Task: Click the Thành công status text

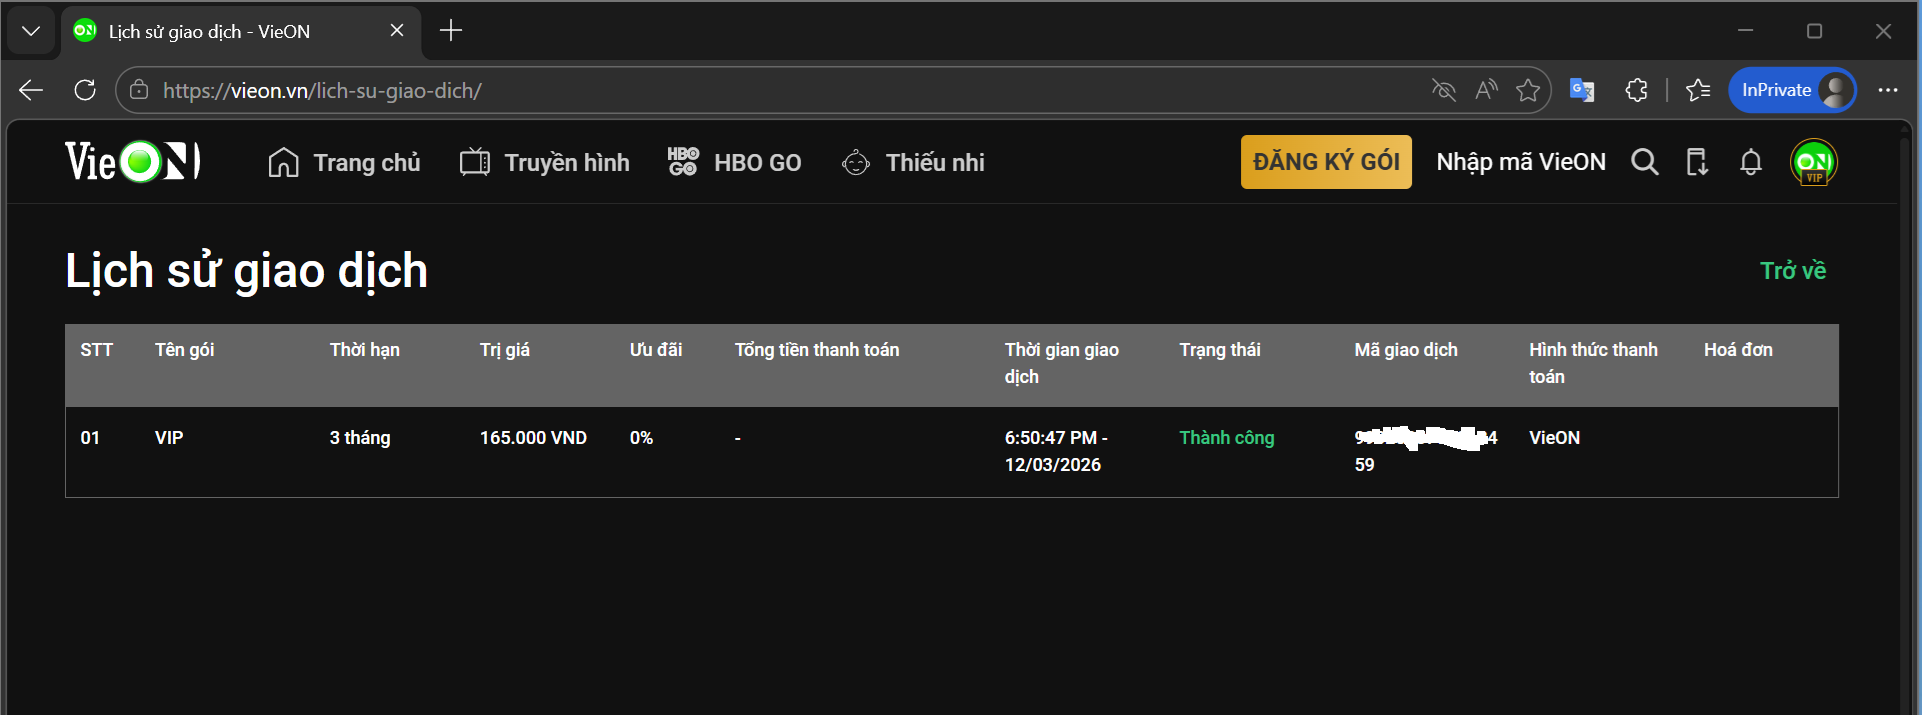Action: [1226, 438]
